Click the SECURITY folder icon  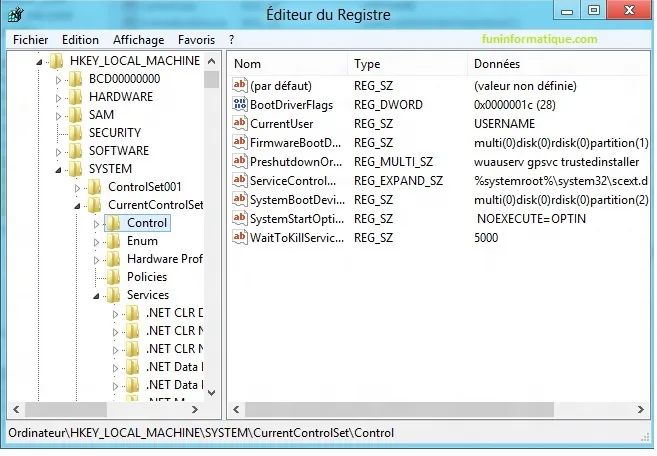coord(75,133)
